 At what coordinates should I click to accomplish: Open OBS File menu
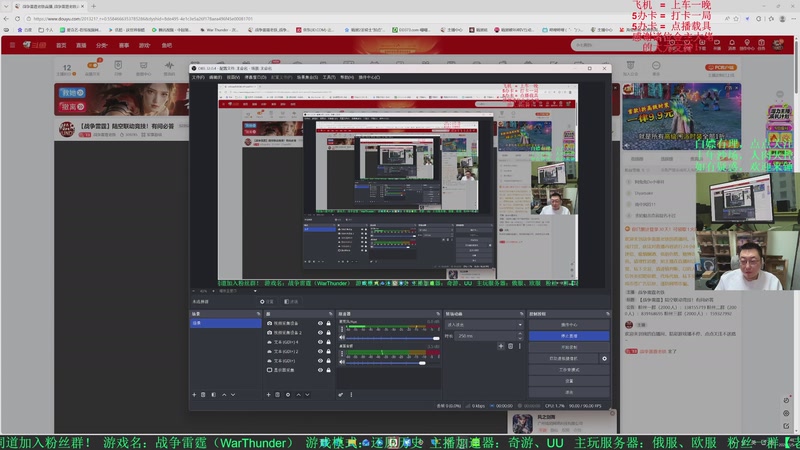(x=198, y=78)
